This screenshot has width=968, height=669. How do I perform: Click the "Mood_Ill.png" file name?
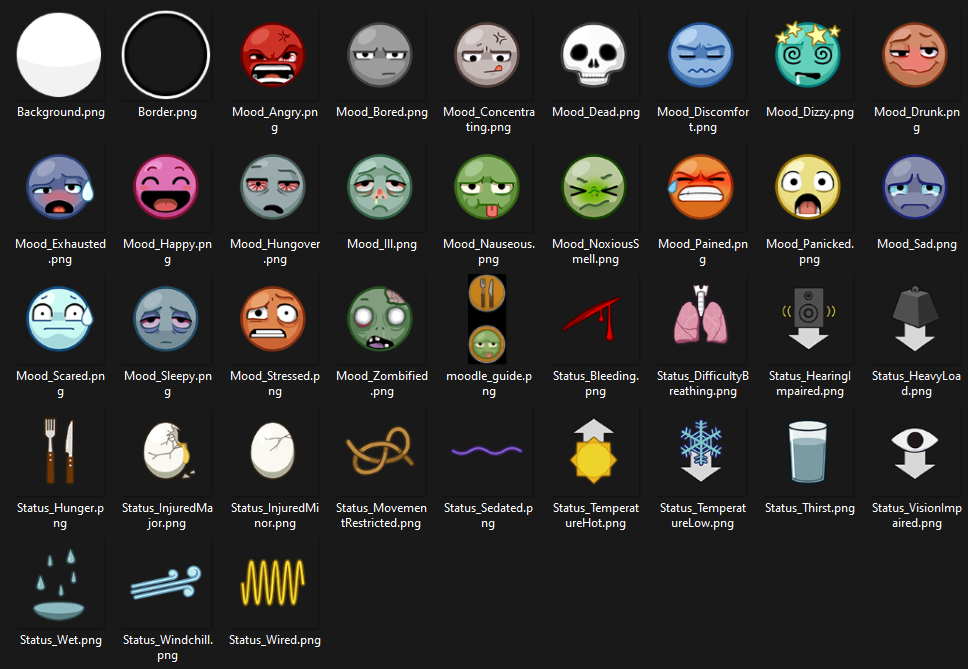click(382, 244)
